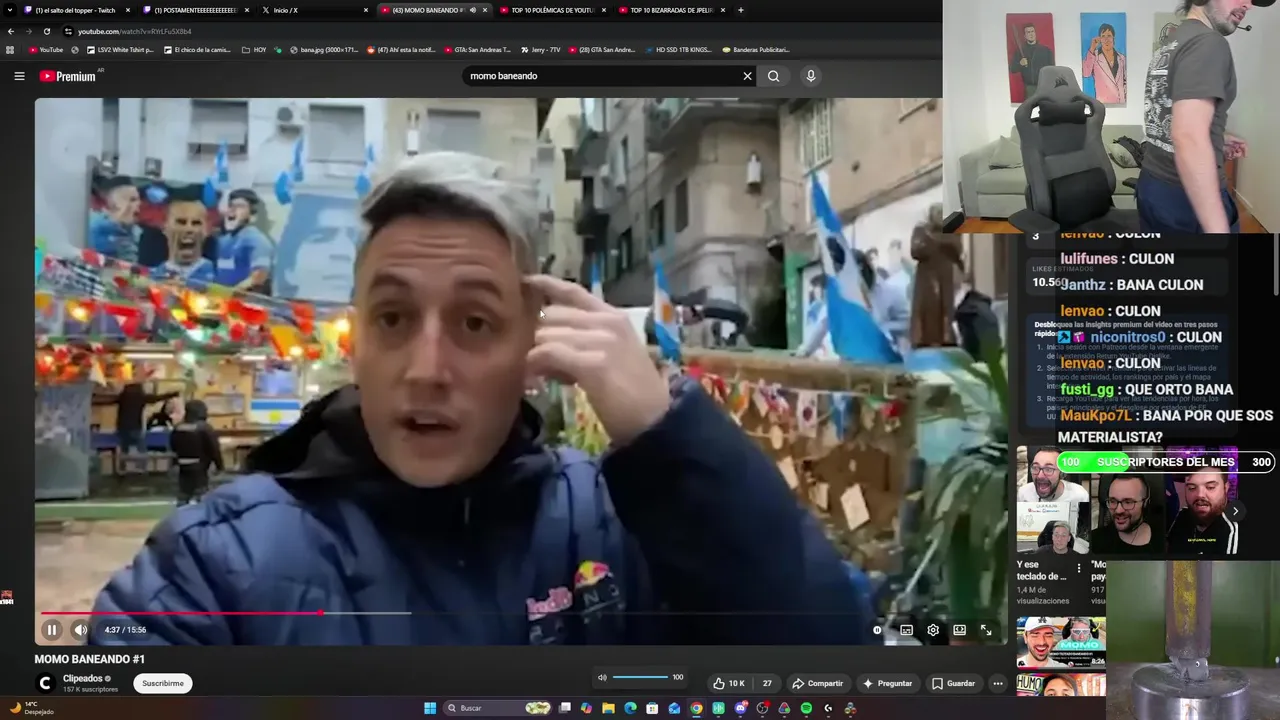Open the browser apps grid shortcut

coord(10,49)
